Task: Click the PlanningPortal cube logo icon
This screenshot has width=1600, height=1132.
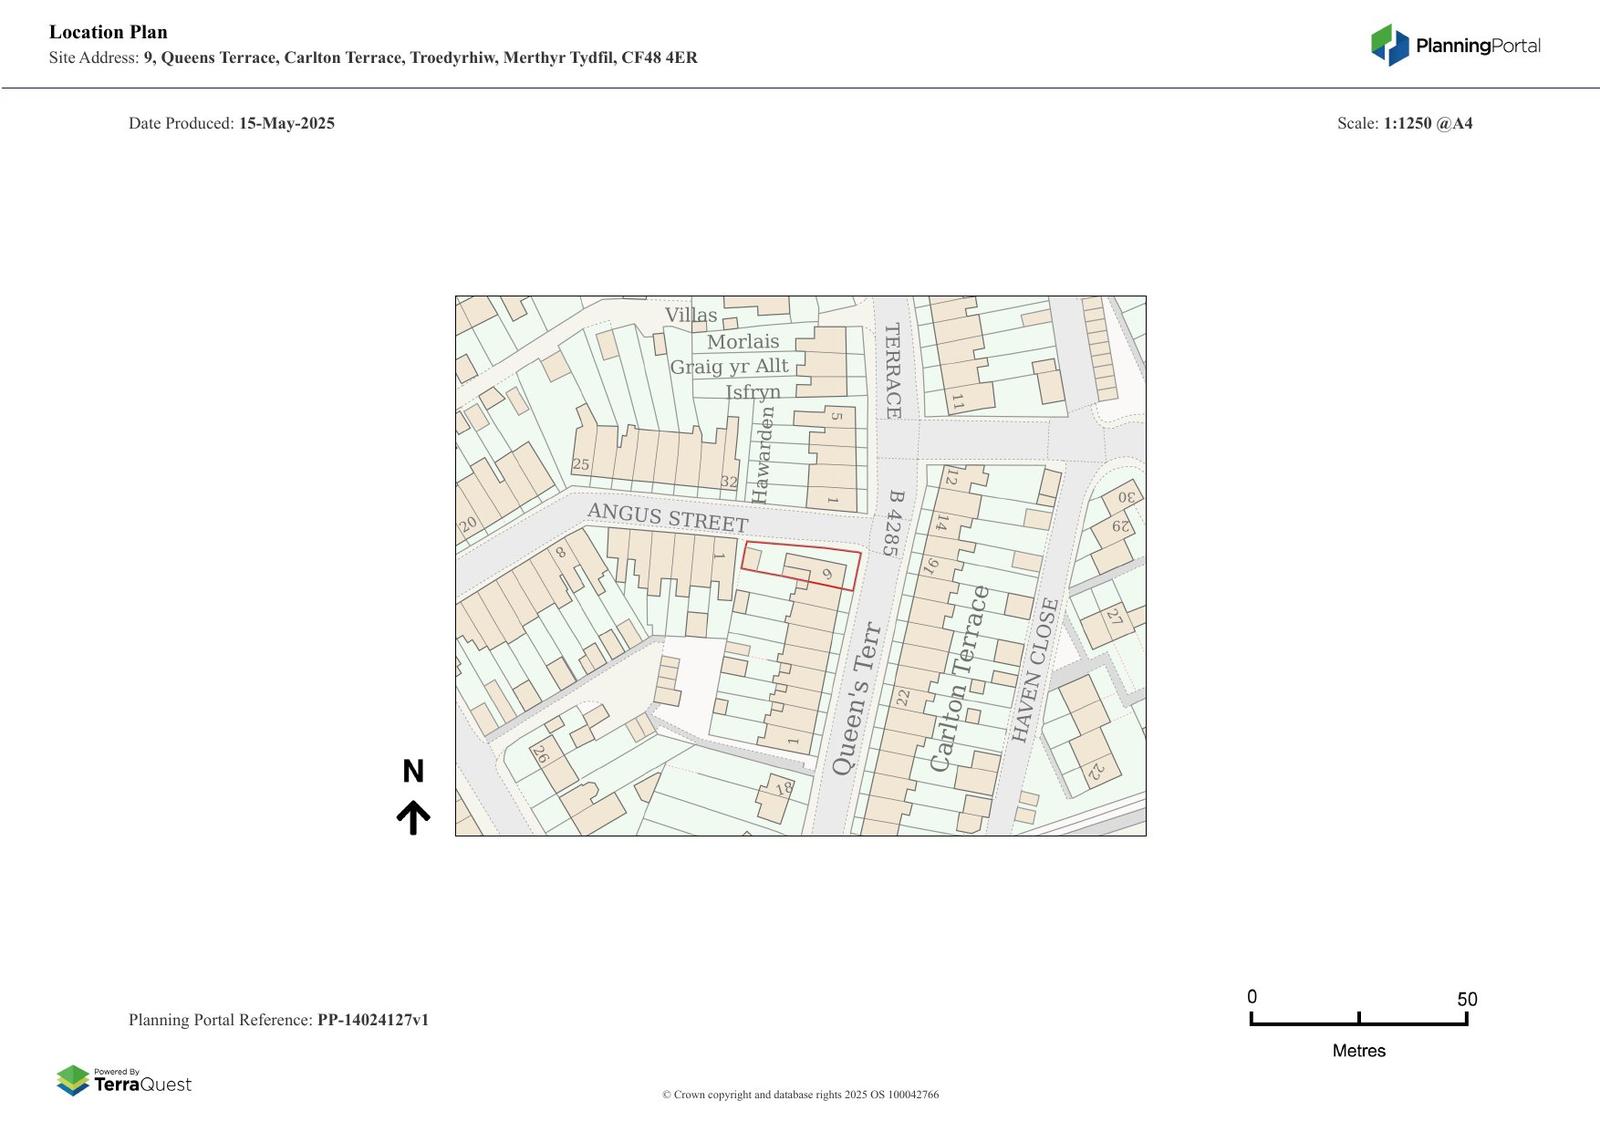Action: click(x=1389, y=45)
